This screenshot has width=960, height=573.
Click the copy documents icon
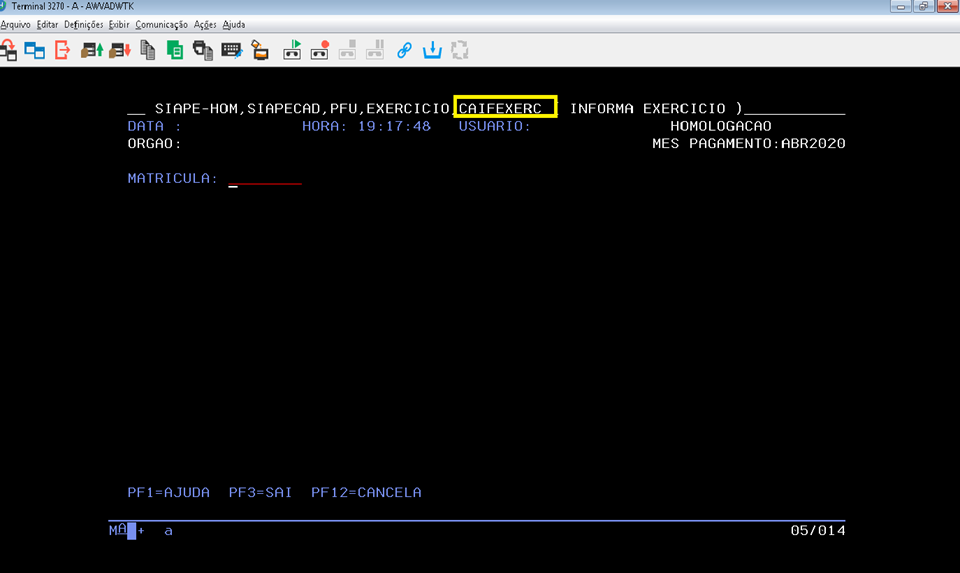(148, 49)
